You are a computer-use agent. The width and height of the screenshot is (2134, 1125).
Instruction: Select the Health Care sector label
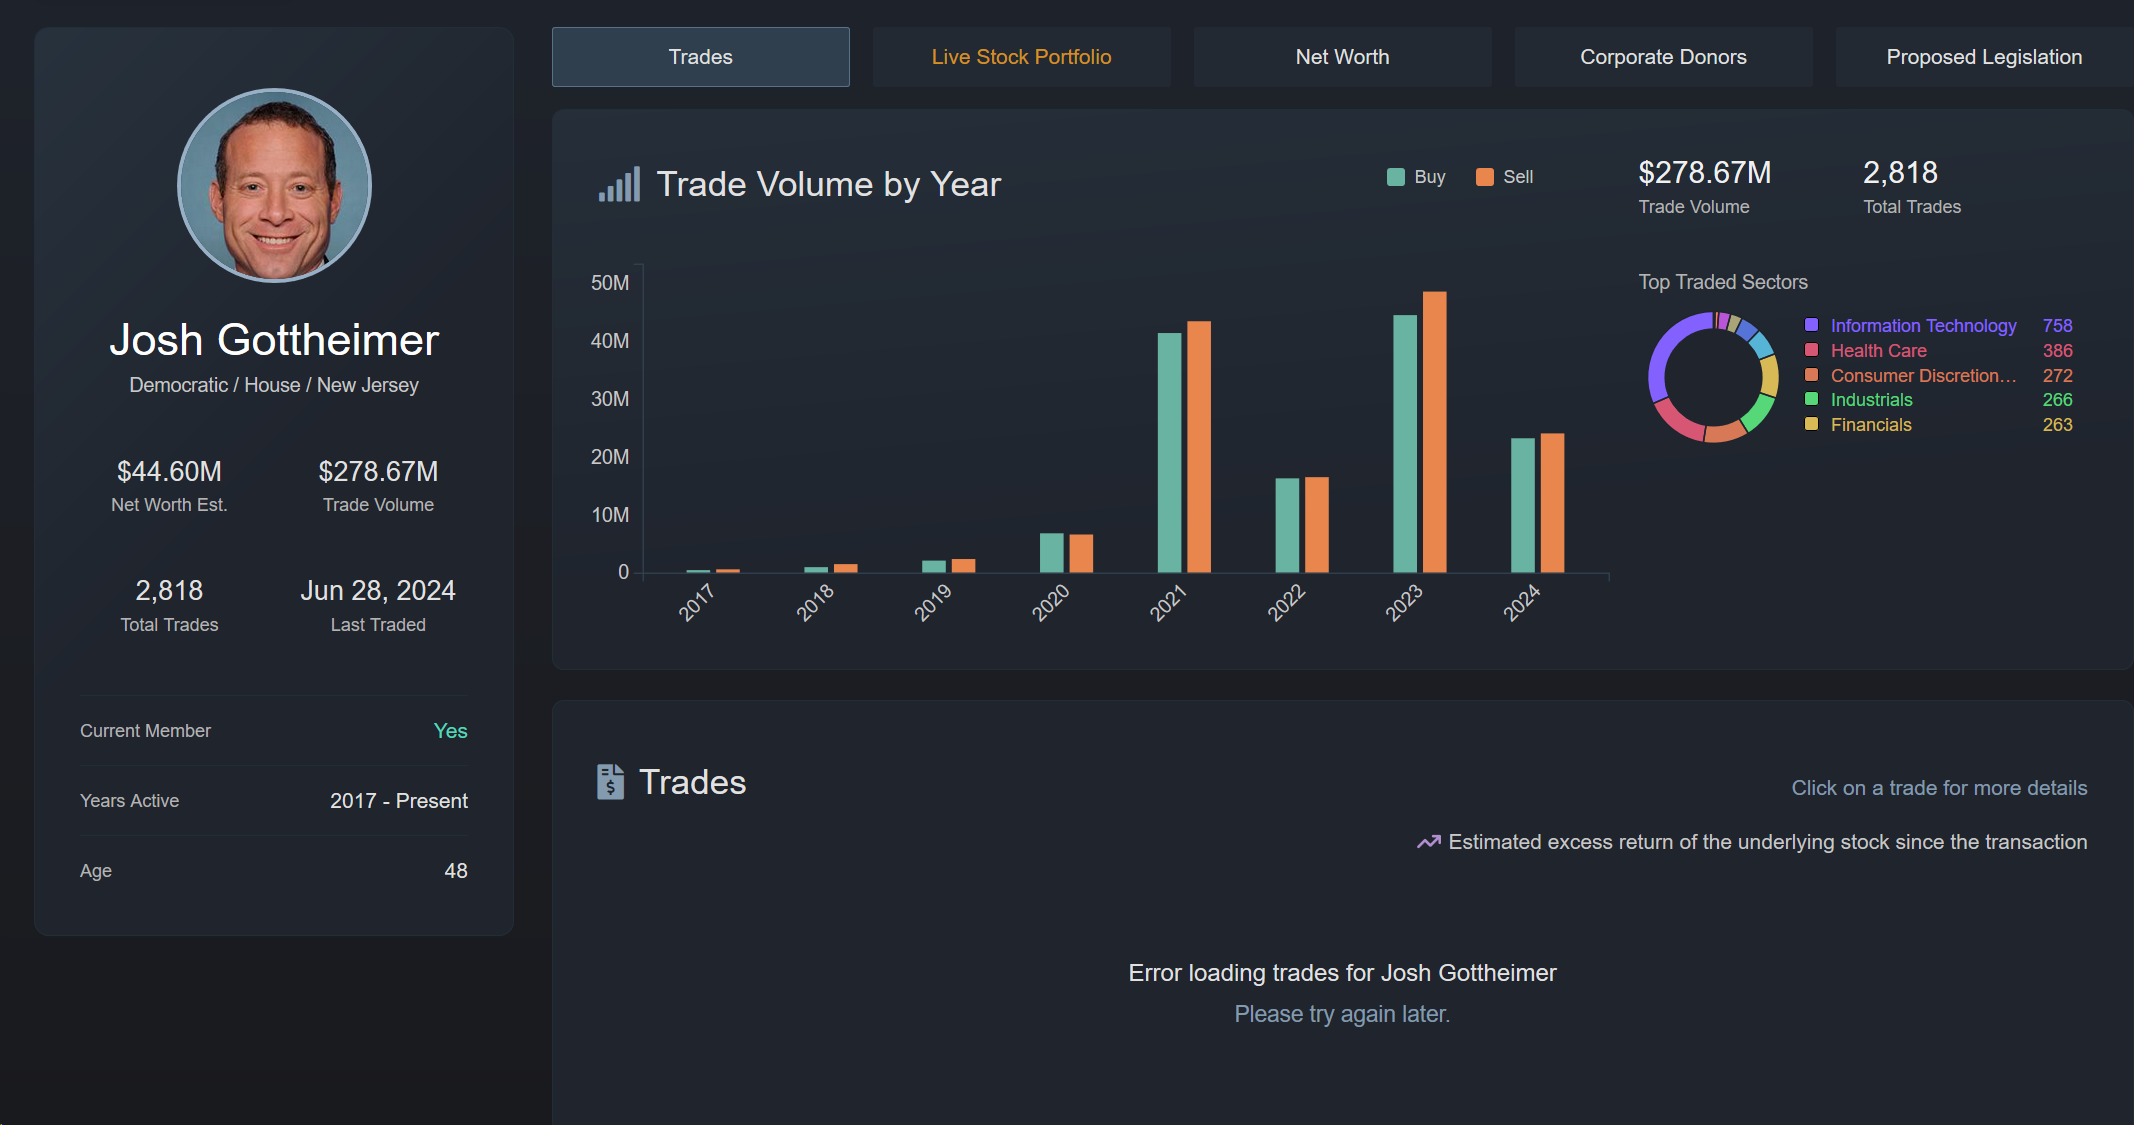click(x=1878, y=351)
